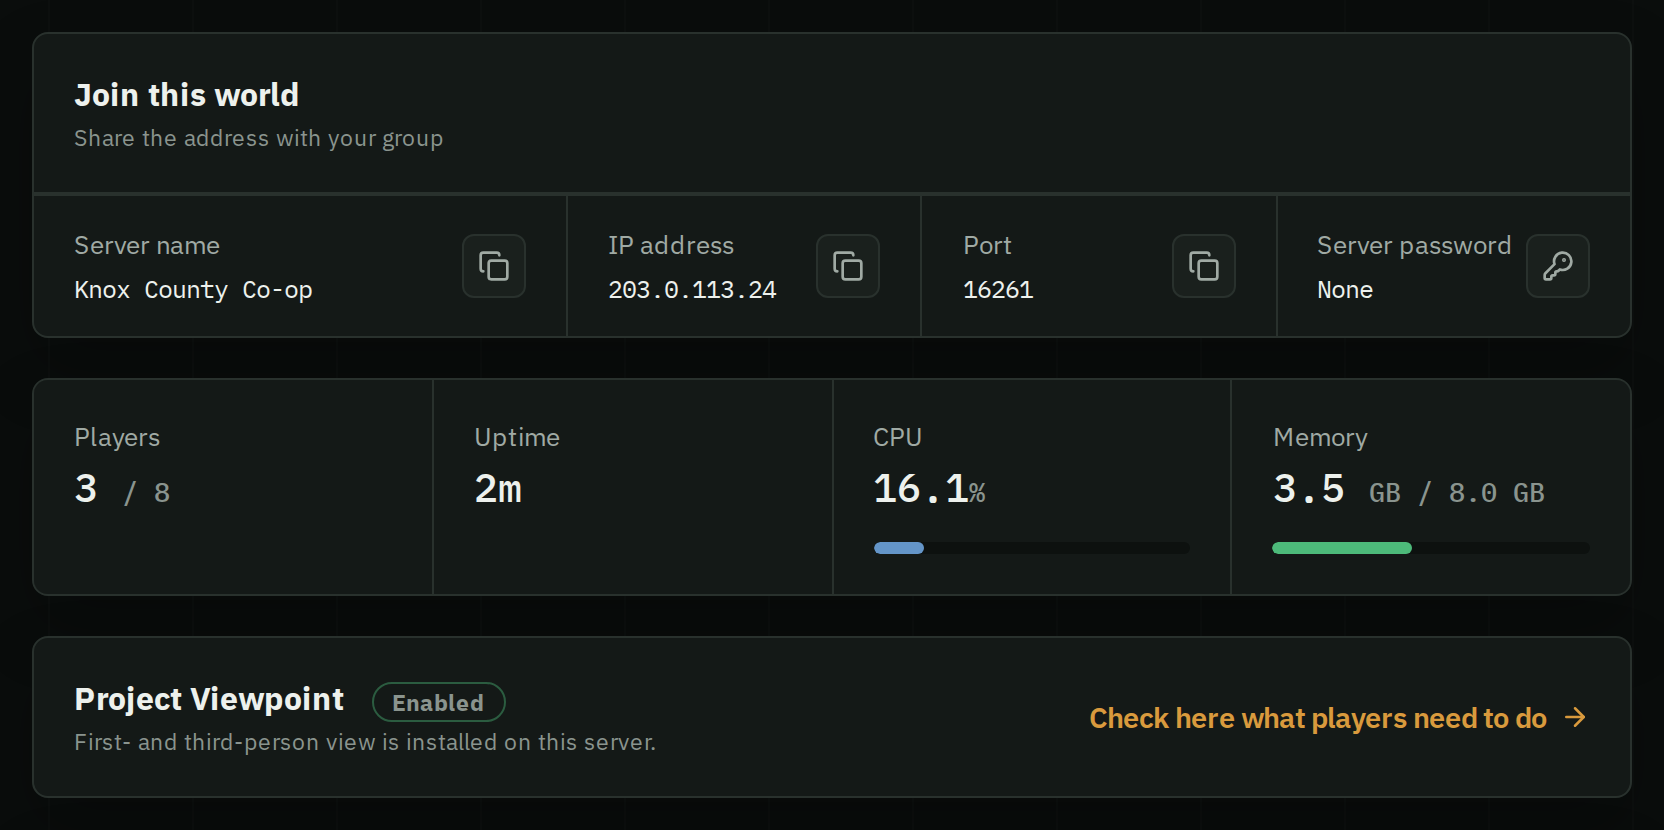Click the Uptime value '2m'
1664x830 pixels.
[498, 489]
